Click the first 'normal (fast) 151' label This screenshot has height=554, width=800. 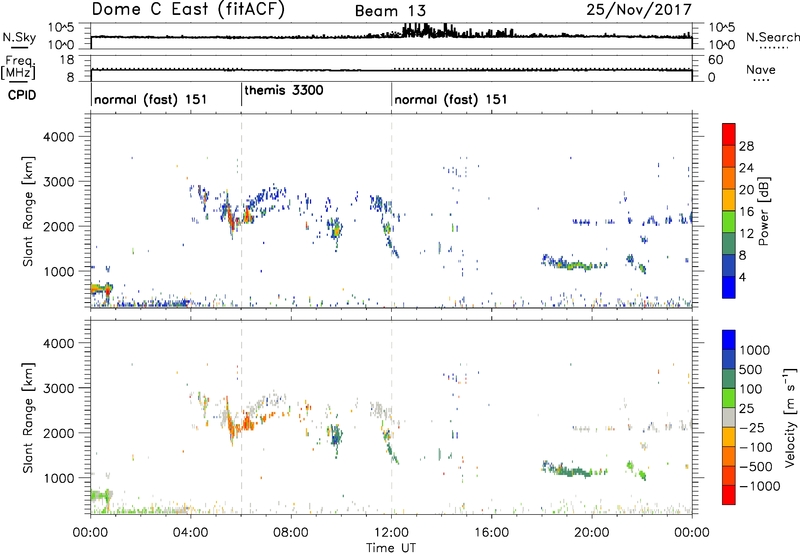click(x=151, y=99)
